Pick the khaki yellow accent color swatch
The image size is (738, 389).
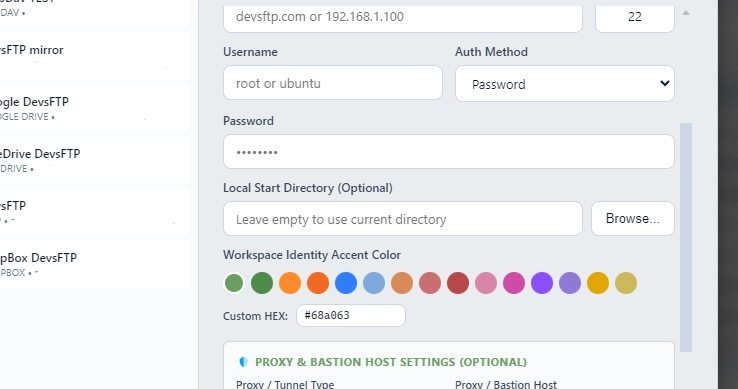(626, 283)
